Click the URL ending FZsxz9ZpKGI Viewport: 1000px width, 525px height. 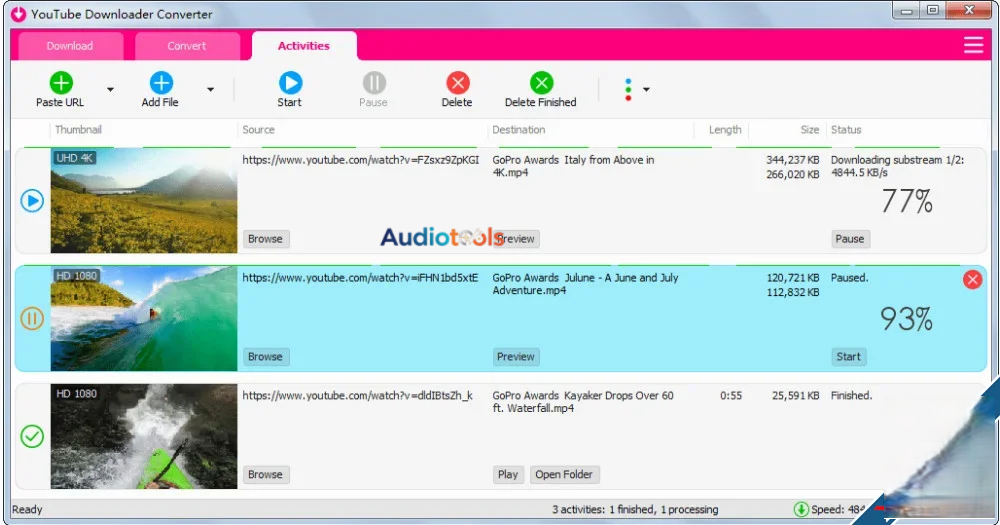[361, 160]
